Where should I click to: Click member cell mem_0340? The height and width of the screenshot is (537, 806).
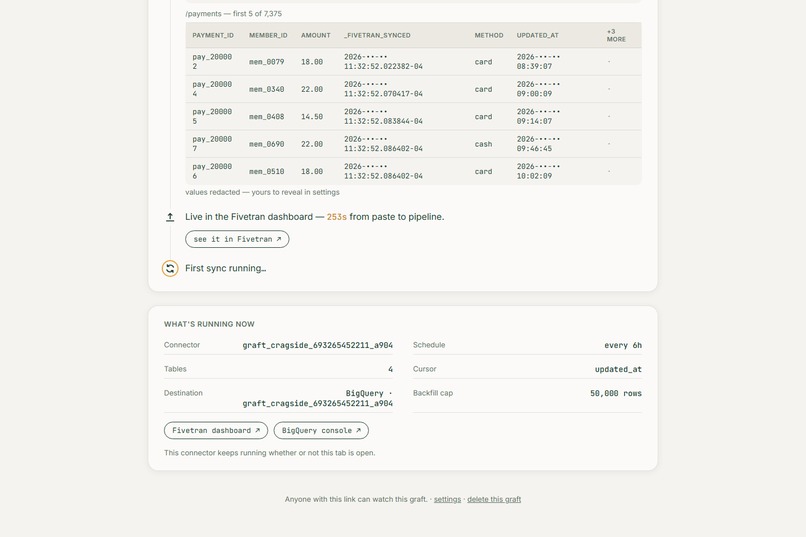pyautogui.click(x=267, y=89)
